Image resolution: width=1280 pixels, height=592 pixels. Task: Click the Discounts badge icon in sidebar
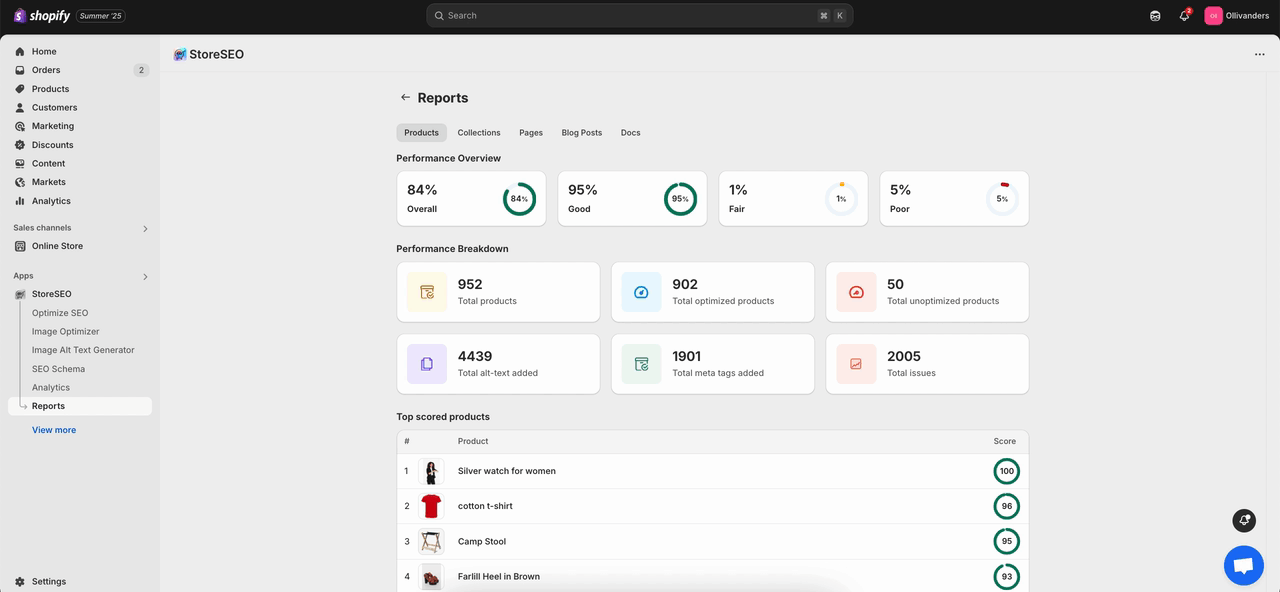tap(20, 145)
